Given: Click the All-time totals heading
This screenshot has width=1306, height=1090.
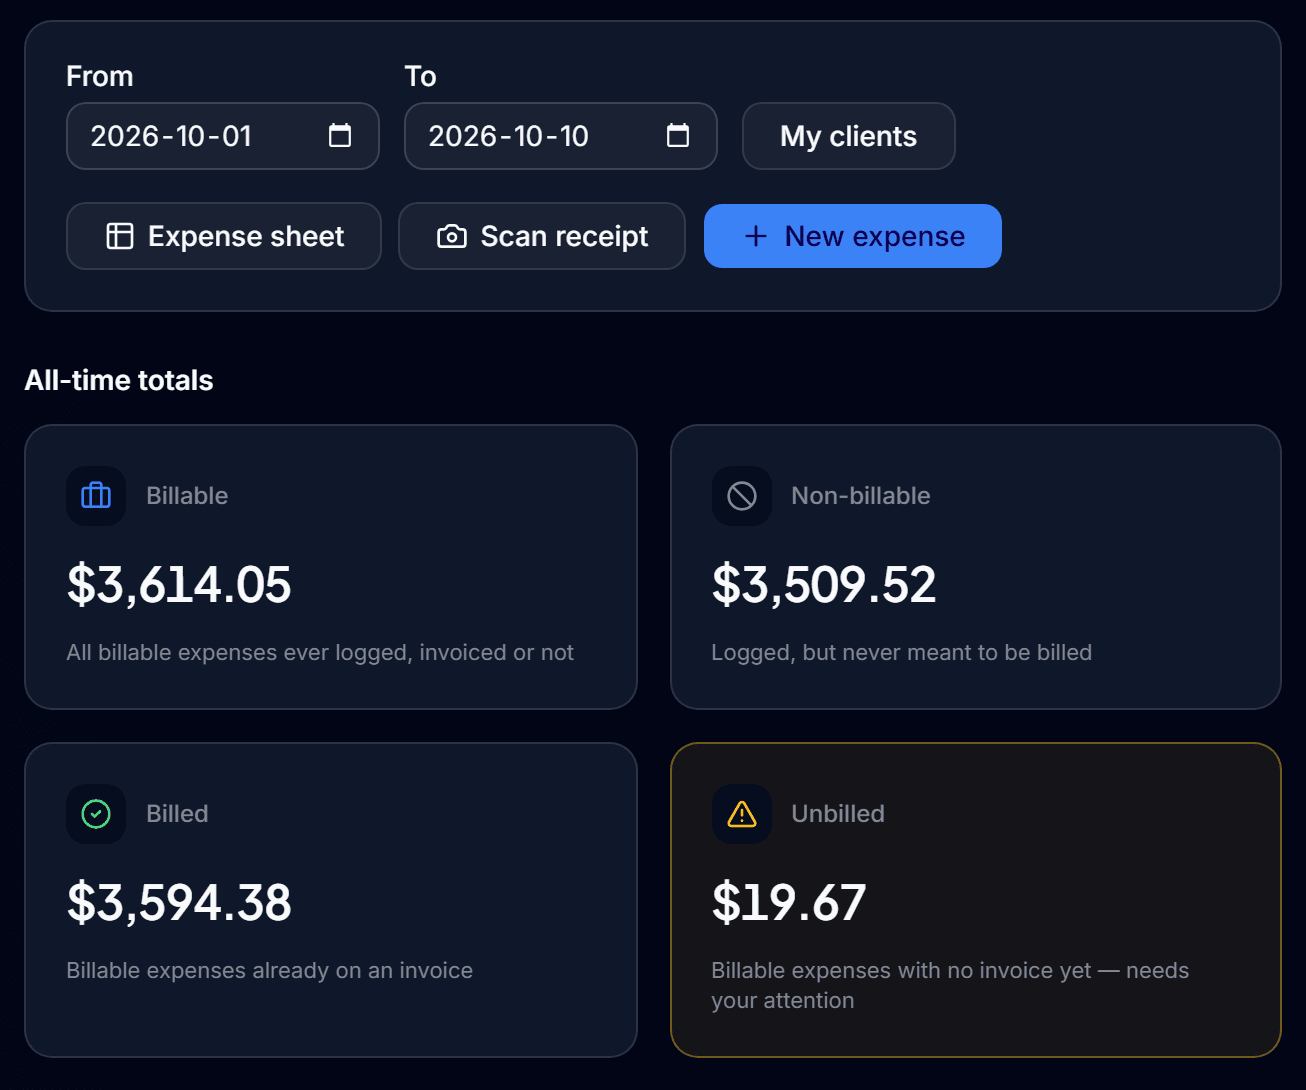Looking at the screenshot, I should tap(119, 380).
